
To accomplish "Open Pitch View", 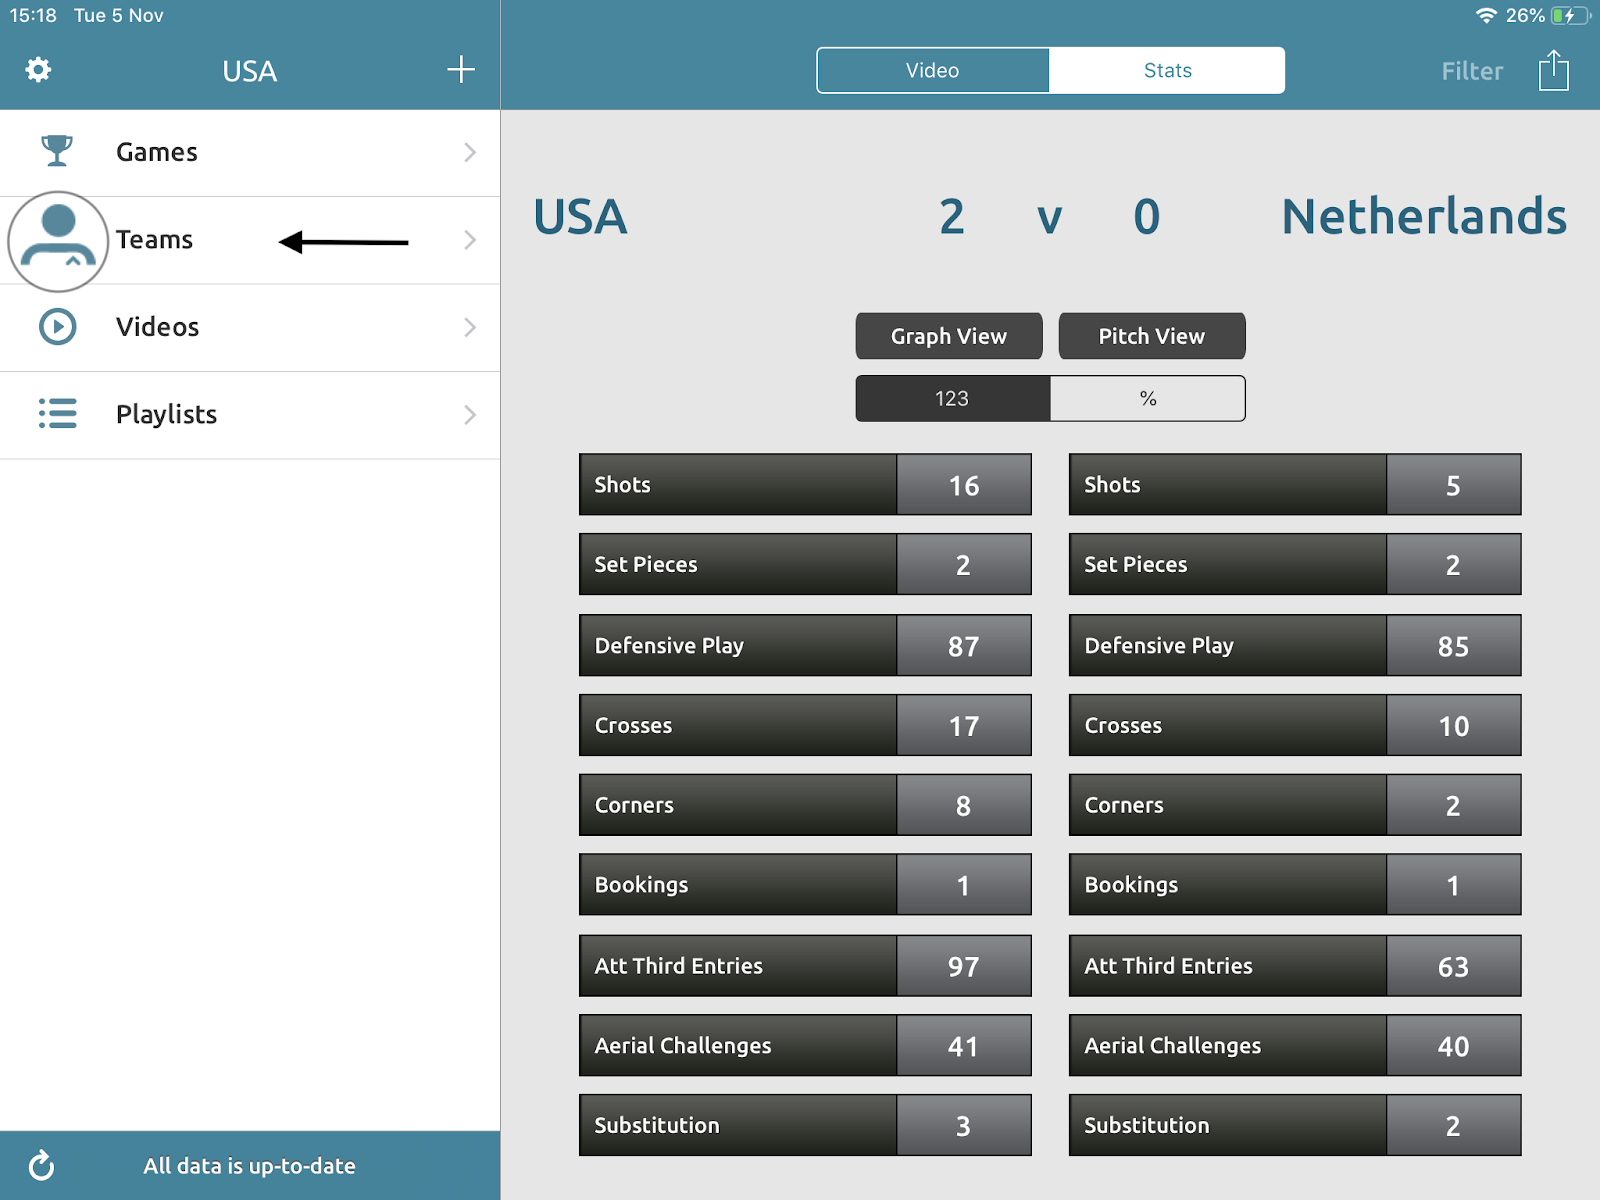I will pos(1151,336).
